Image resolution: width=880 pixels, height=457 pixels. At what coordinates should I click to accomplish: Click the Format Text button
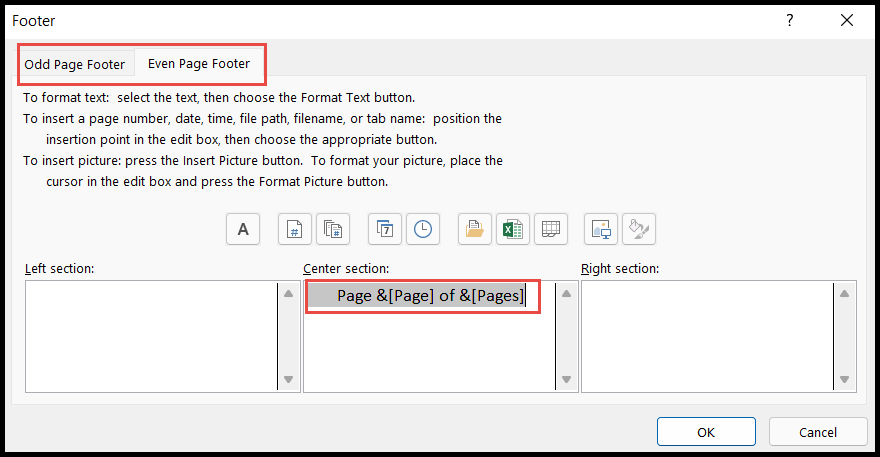(x=243, y=229)
